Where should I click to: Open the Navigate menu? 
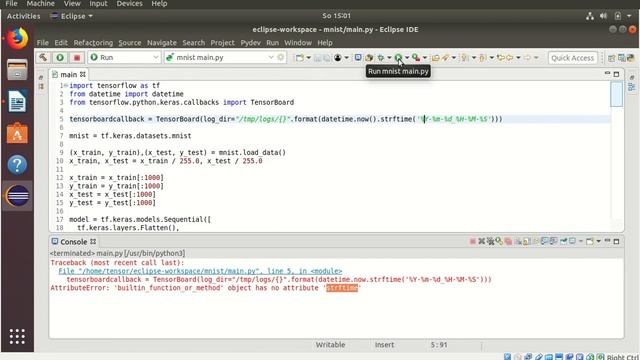pos(162,42)
